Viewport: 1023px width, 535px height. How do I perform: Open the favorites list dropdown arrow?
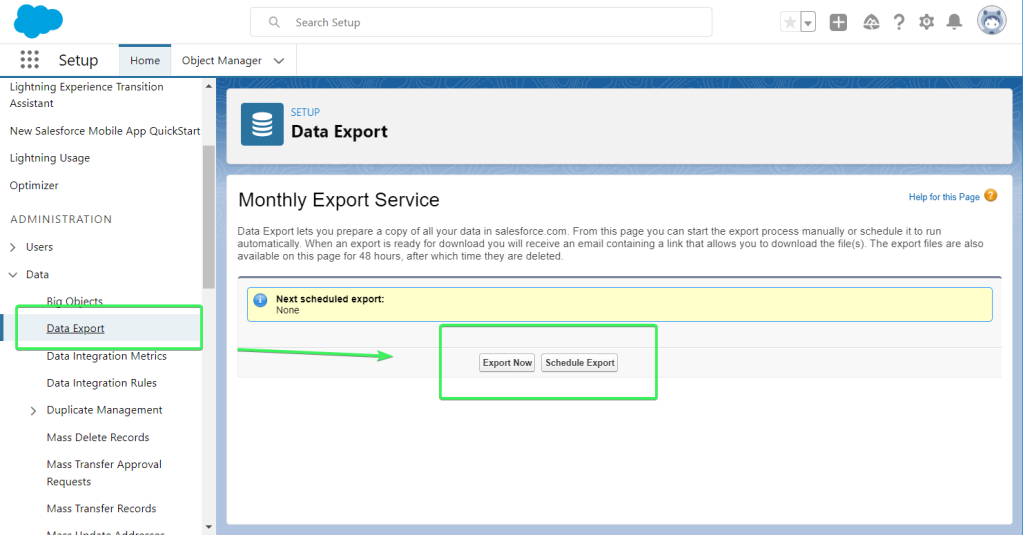pos(808,22)
